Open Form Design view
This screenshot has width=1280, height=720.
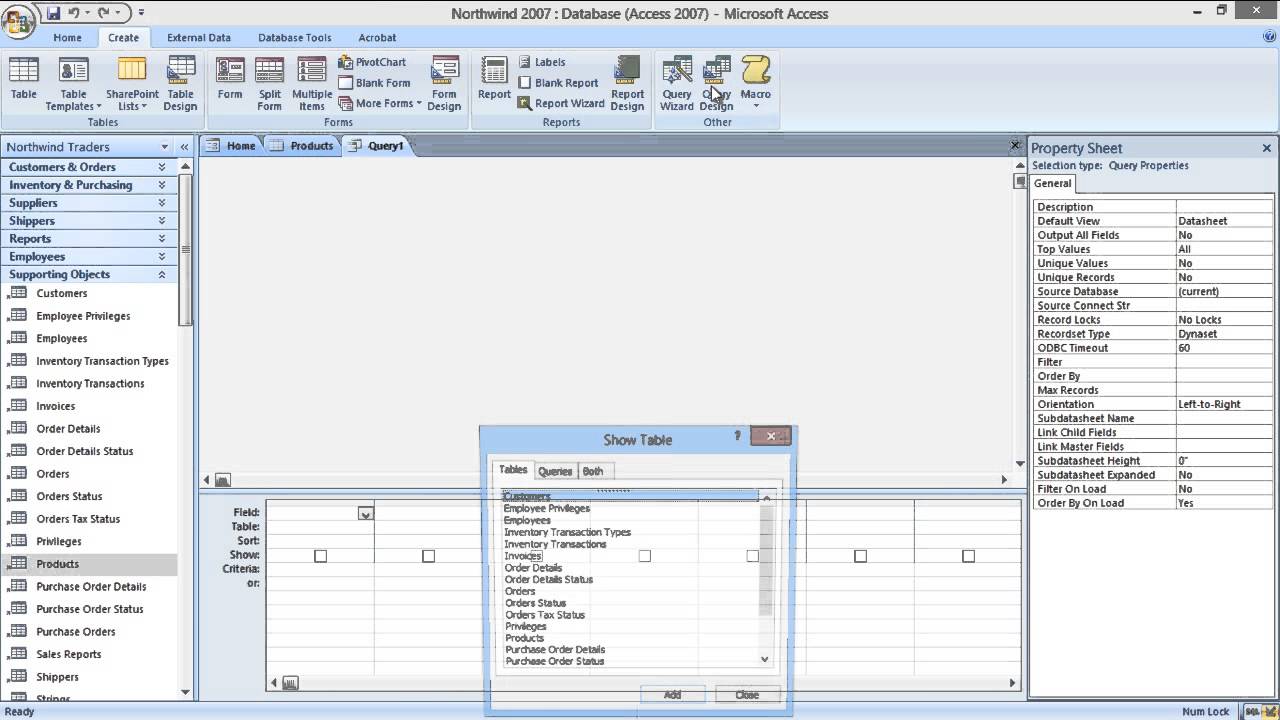(444, 82)
